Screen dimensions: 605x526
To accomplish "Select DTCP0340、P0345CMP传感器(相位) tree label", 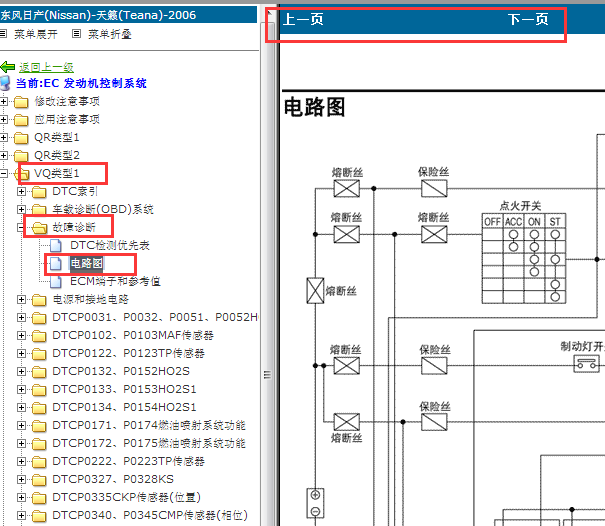I will (150, 515).
